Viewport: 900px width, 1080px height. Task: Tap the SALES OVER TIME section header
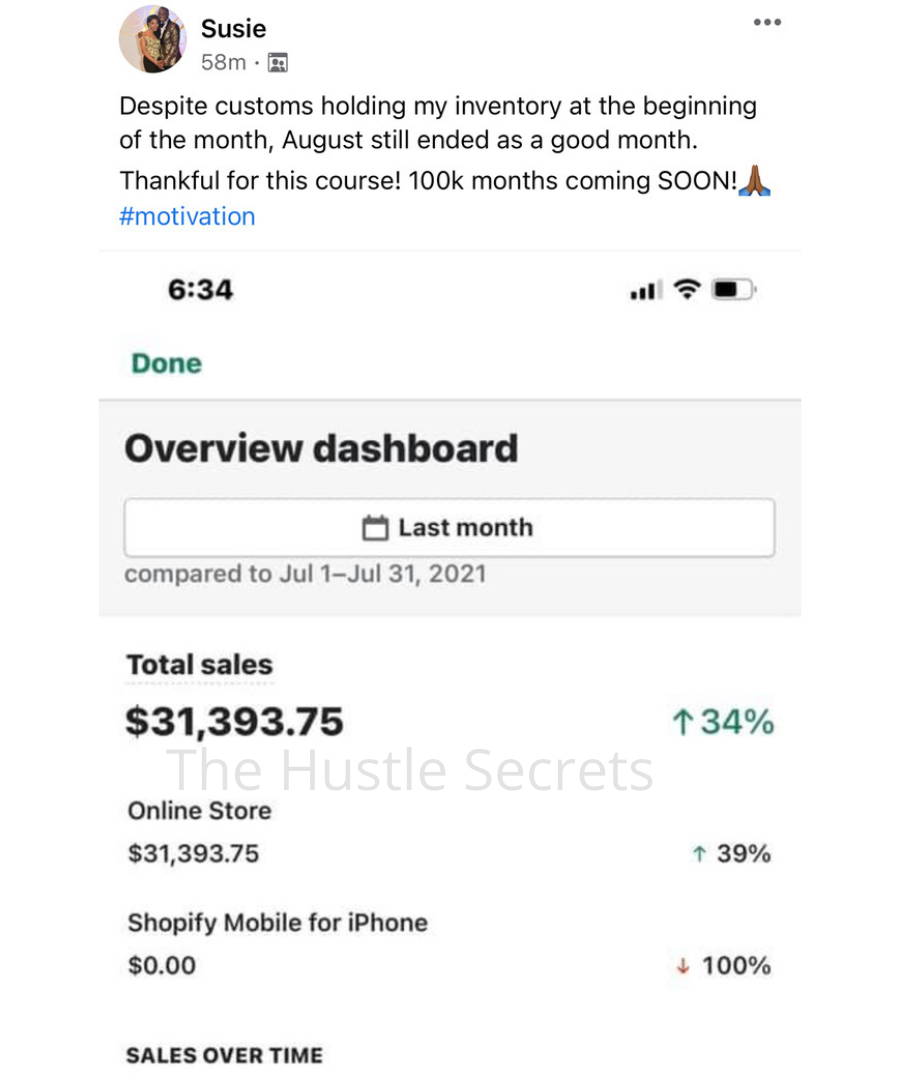224,1055
